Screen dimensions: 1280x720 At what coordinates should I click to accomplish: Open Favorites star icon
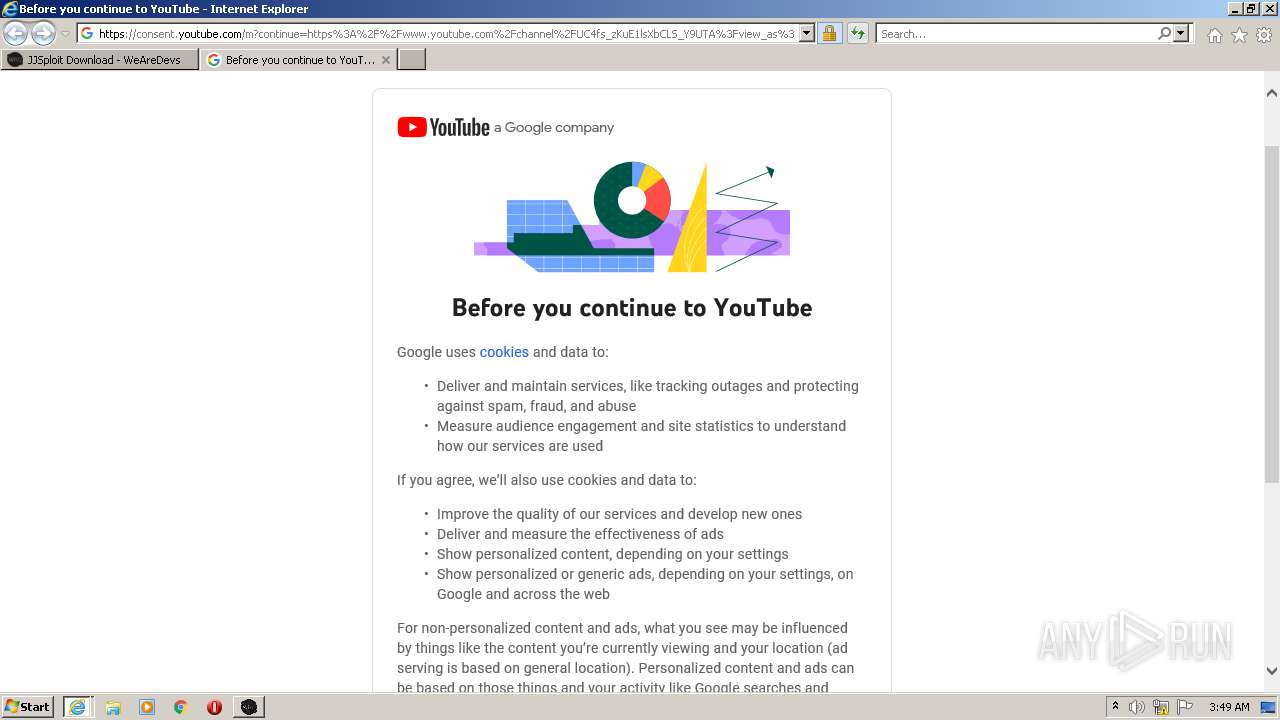click(x=1239, y=35)
